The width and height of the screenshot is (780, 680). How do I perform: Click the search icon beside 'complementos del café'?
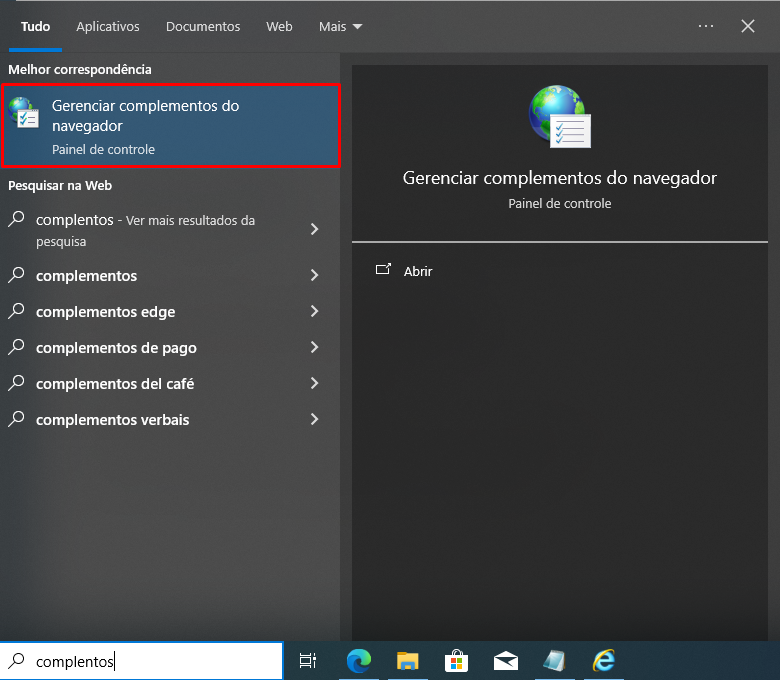pos(16,383)
